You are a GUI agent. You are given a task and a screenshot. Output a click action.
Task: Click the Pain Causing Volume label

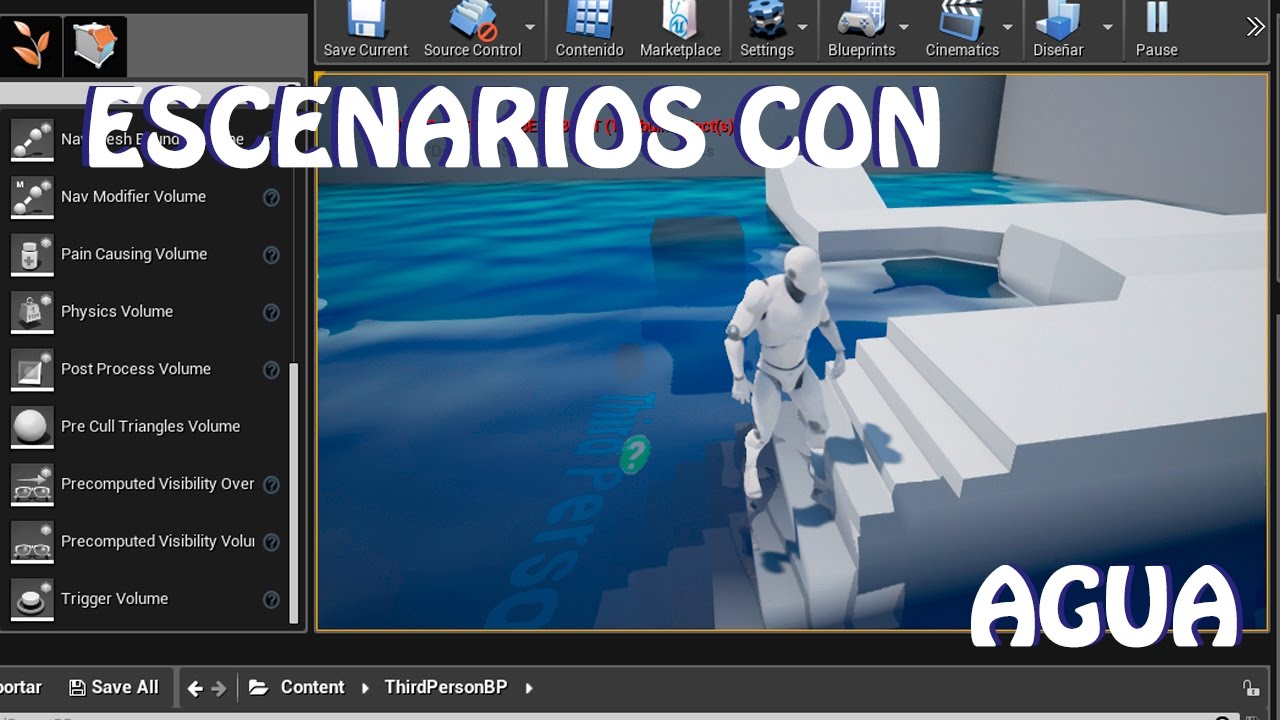(x=134, y=254)
